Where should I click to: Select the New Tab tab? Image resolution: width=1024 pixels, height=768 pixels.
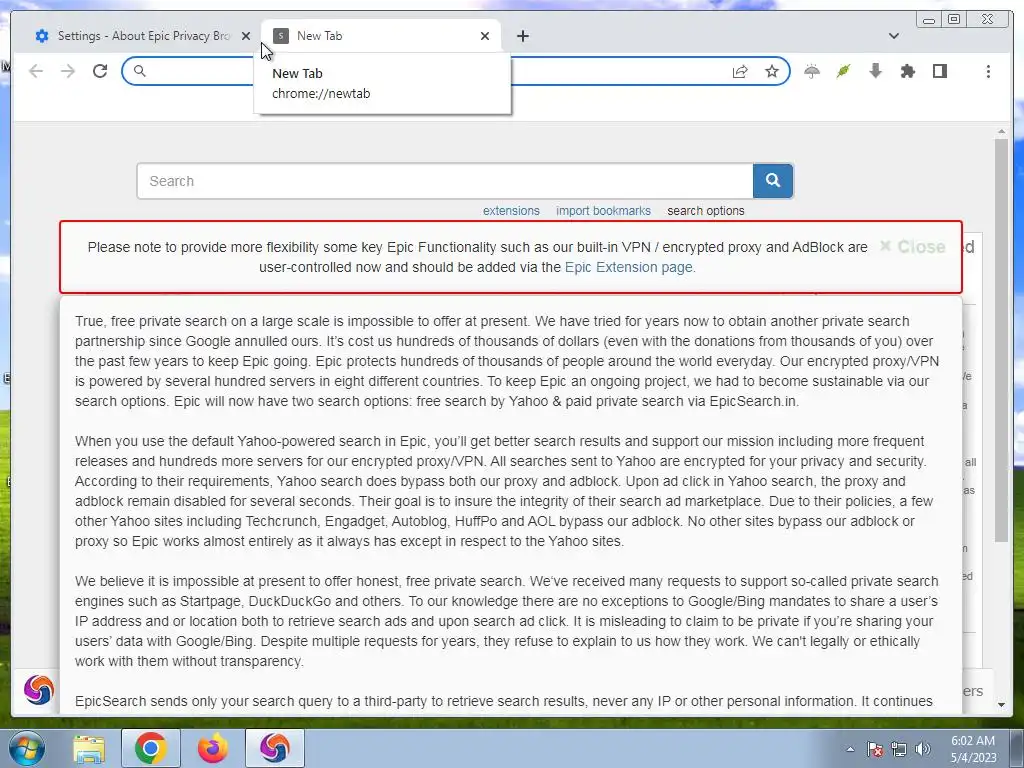[381, 36]
